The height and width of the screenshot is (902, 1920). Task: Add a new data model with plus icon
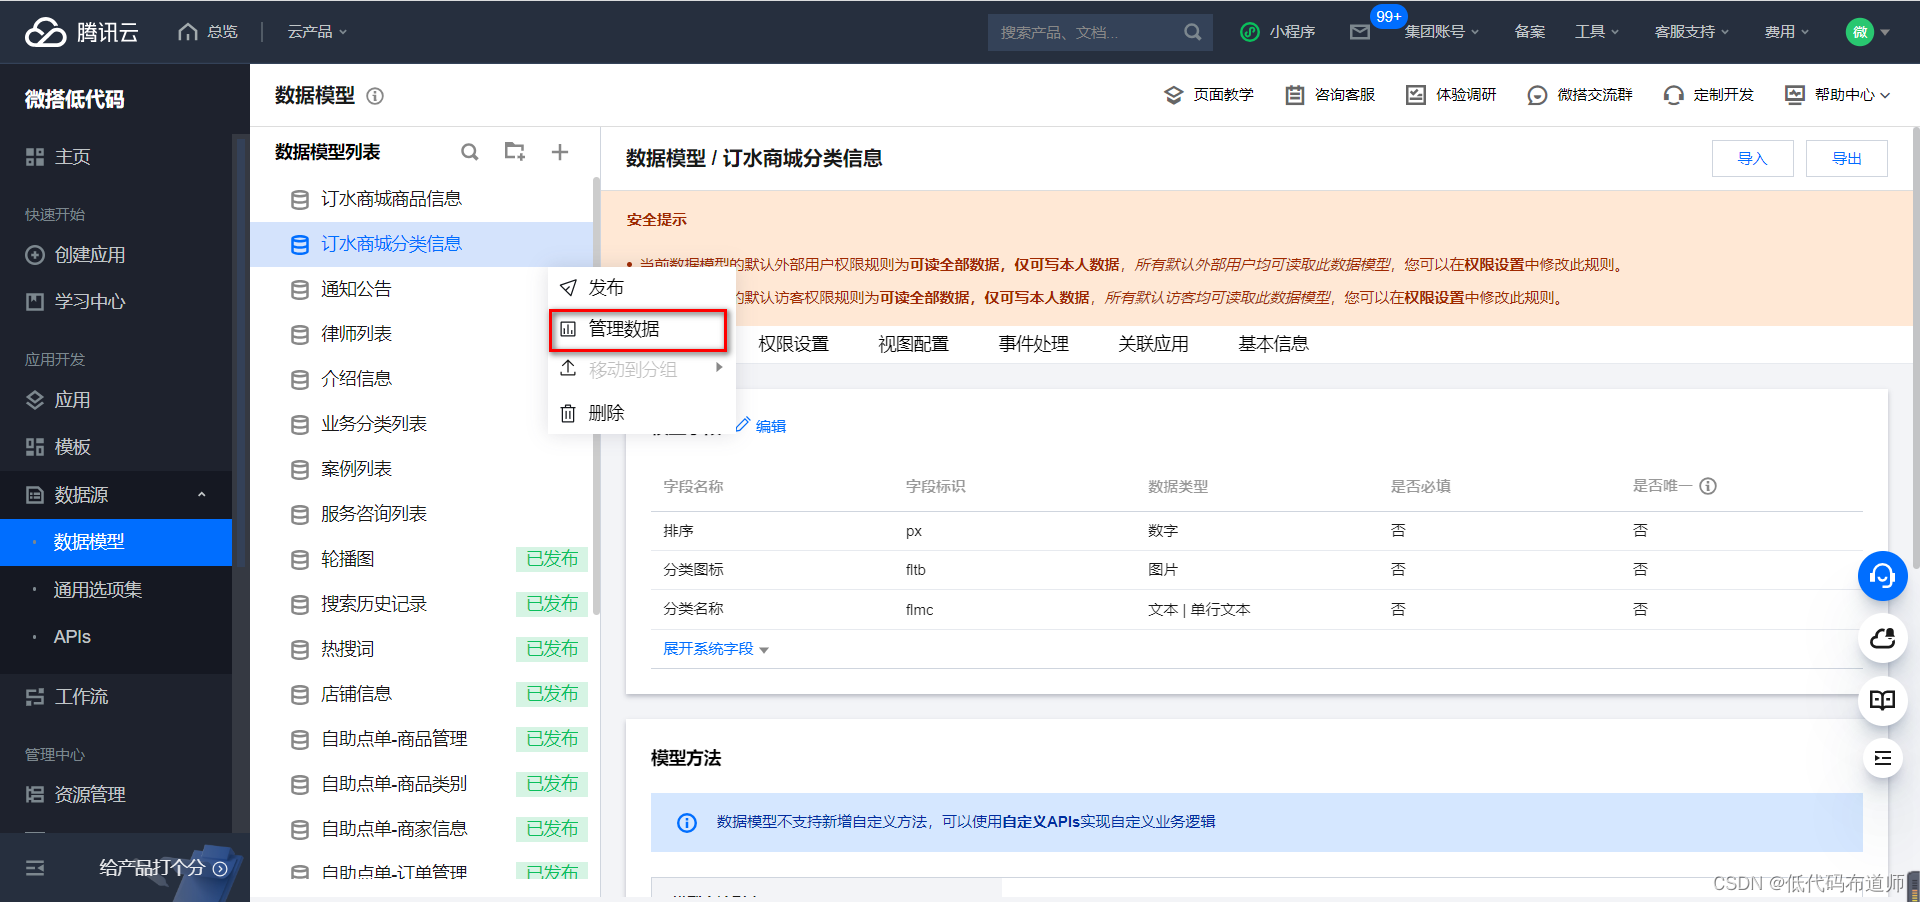(x=560, y=152)
